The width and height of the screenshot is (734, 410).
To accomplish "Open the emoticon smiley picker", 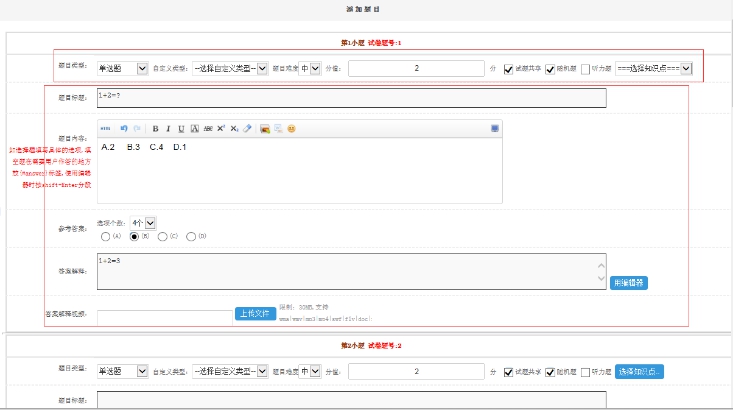I will click(291, 129).
